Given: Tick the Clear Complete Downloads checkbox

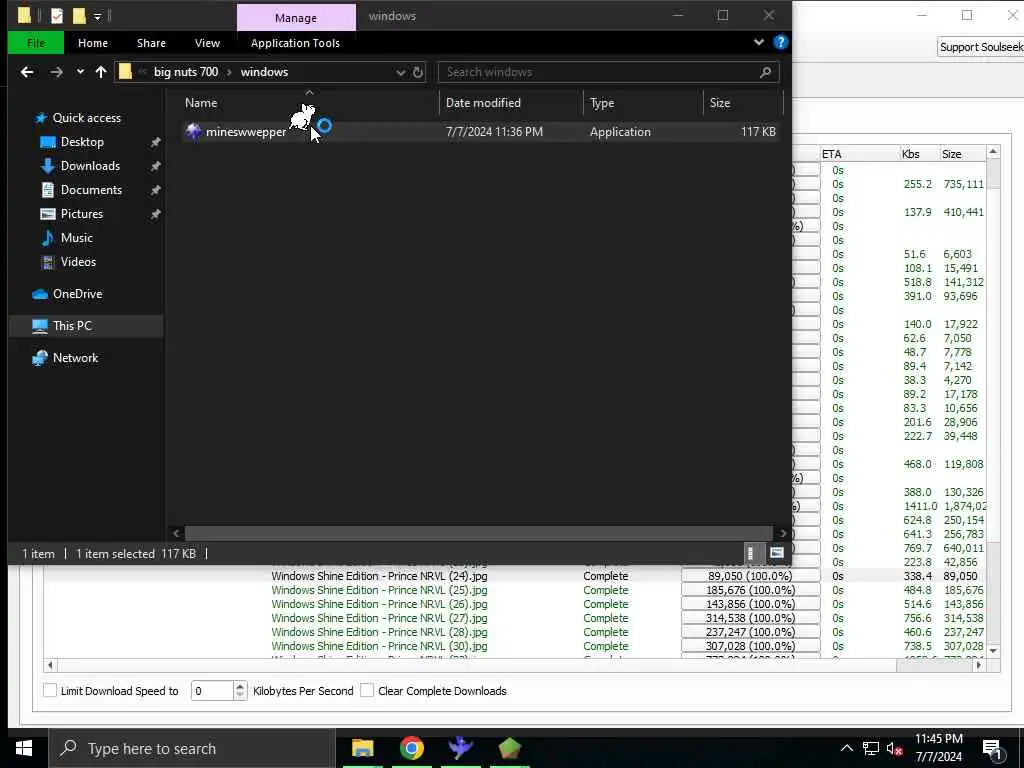Looking at the screenshot, I should pos(367,690).
